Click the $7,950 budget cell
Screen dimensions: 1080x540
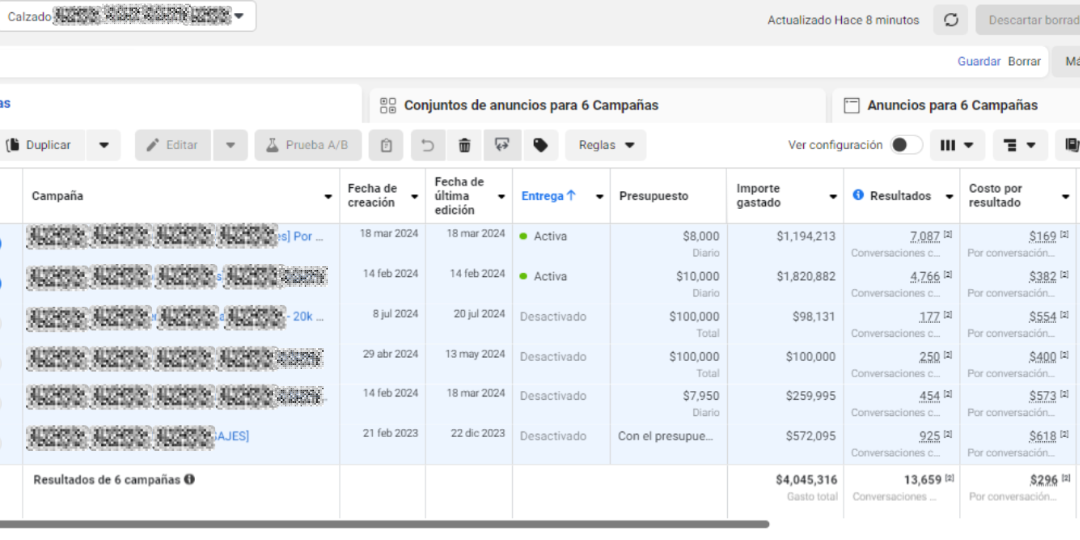click(x=668, y=403)
